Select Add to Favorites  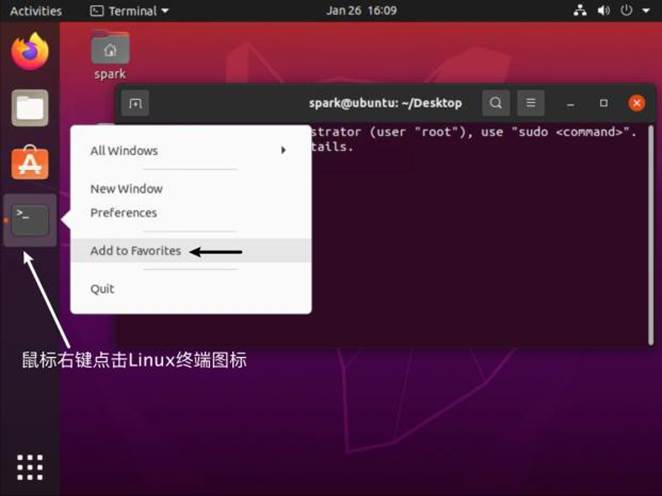point(191,251)
